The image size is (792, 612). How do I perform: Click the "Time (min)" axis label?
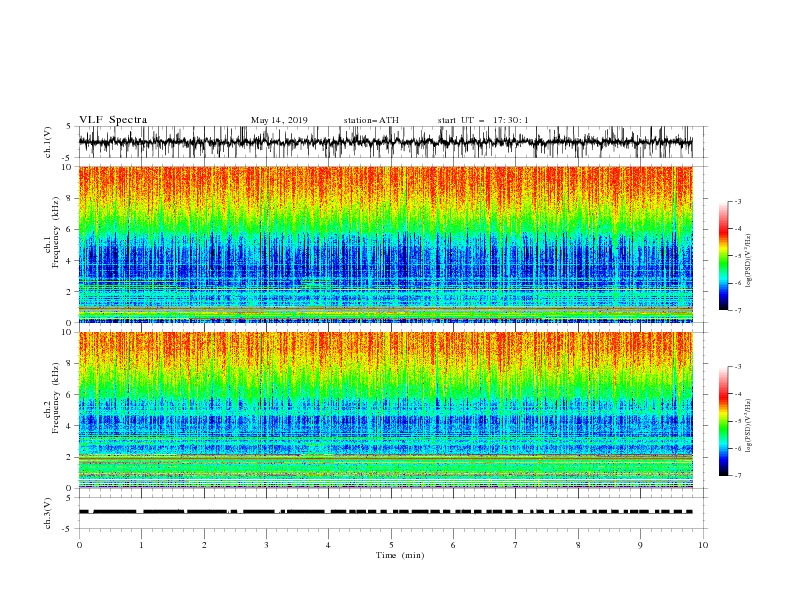[x=400, y=555]
